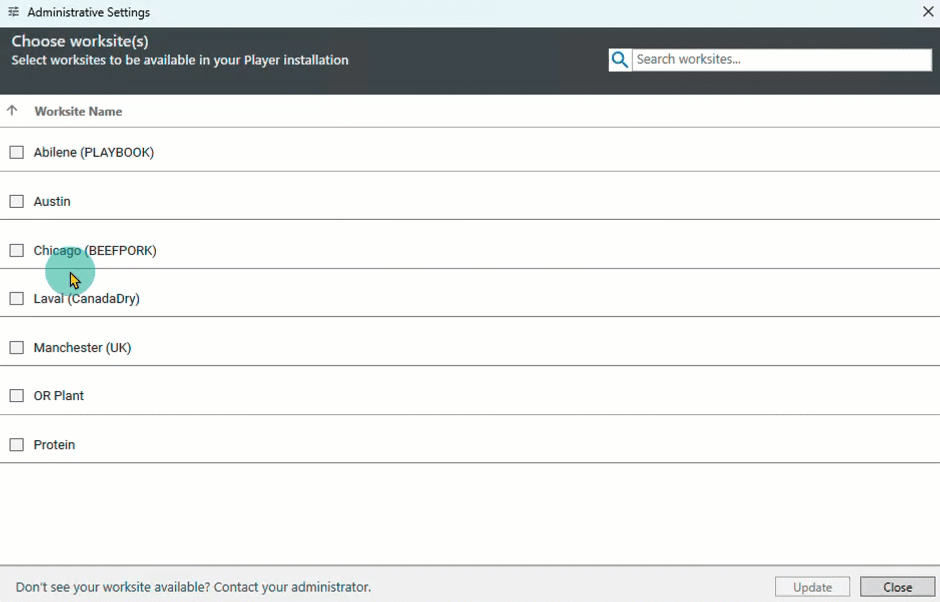The height and width of the screenshot is (602, 940).
Task: Click the sort arrow beside Worksite Name
Action: pyautogui.click(x=12, y=111)
